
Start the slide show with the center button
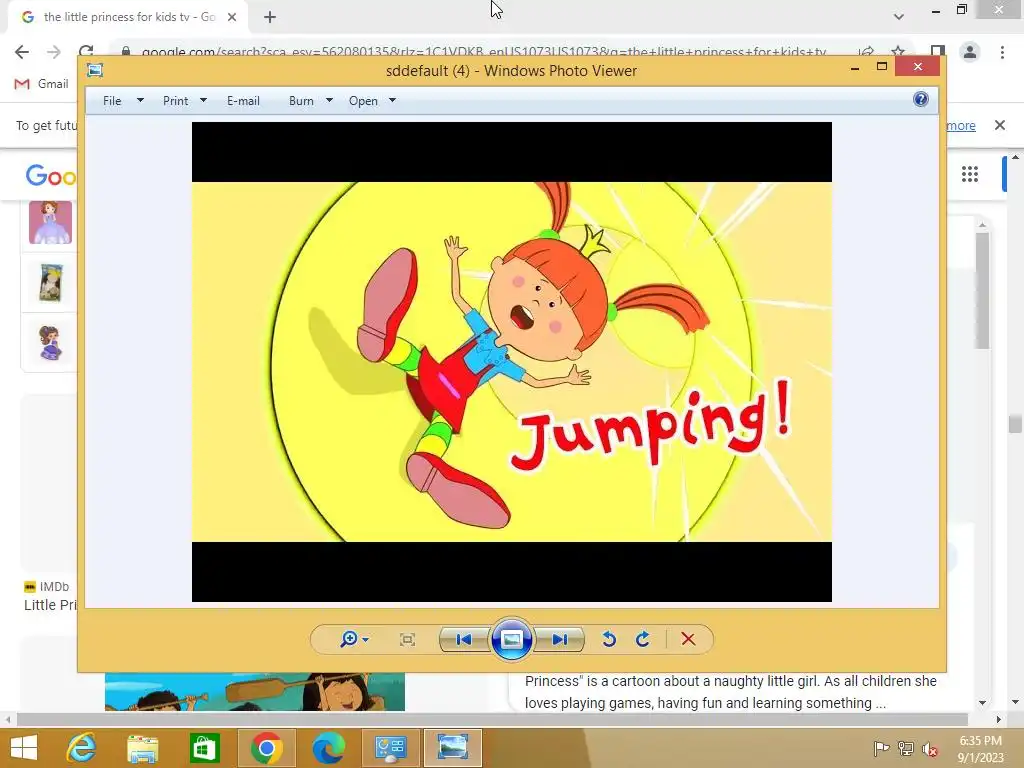coord(511,639)
